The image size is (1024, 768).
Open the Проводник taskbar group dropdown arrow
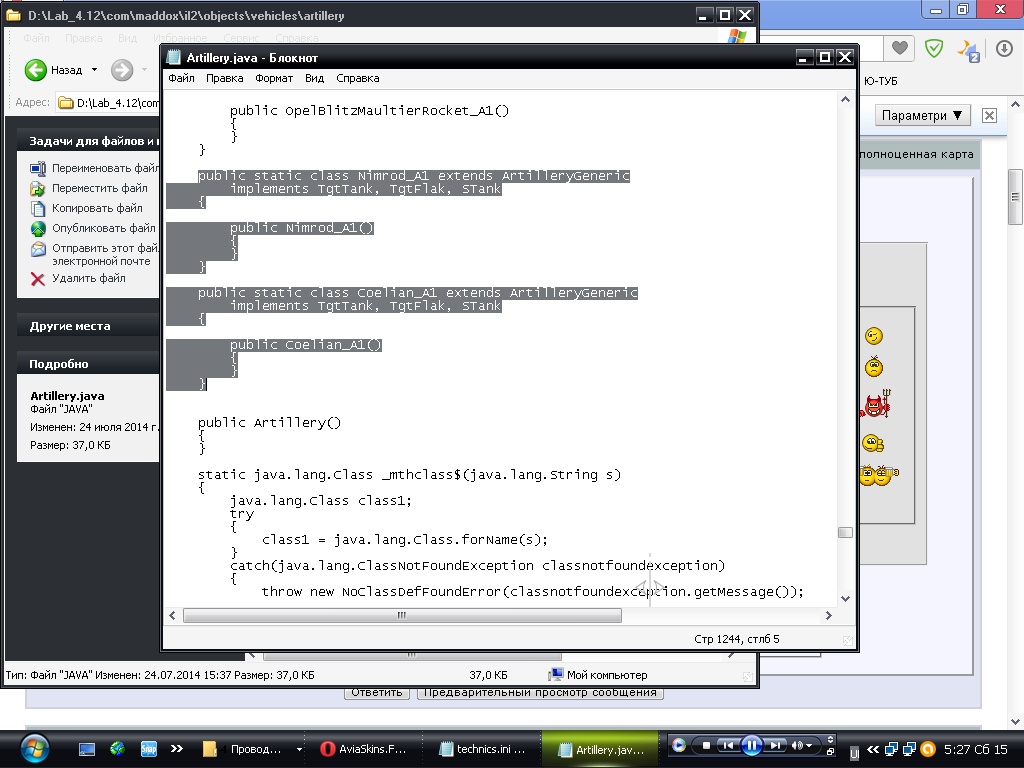point(299,750)
